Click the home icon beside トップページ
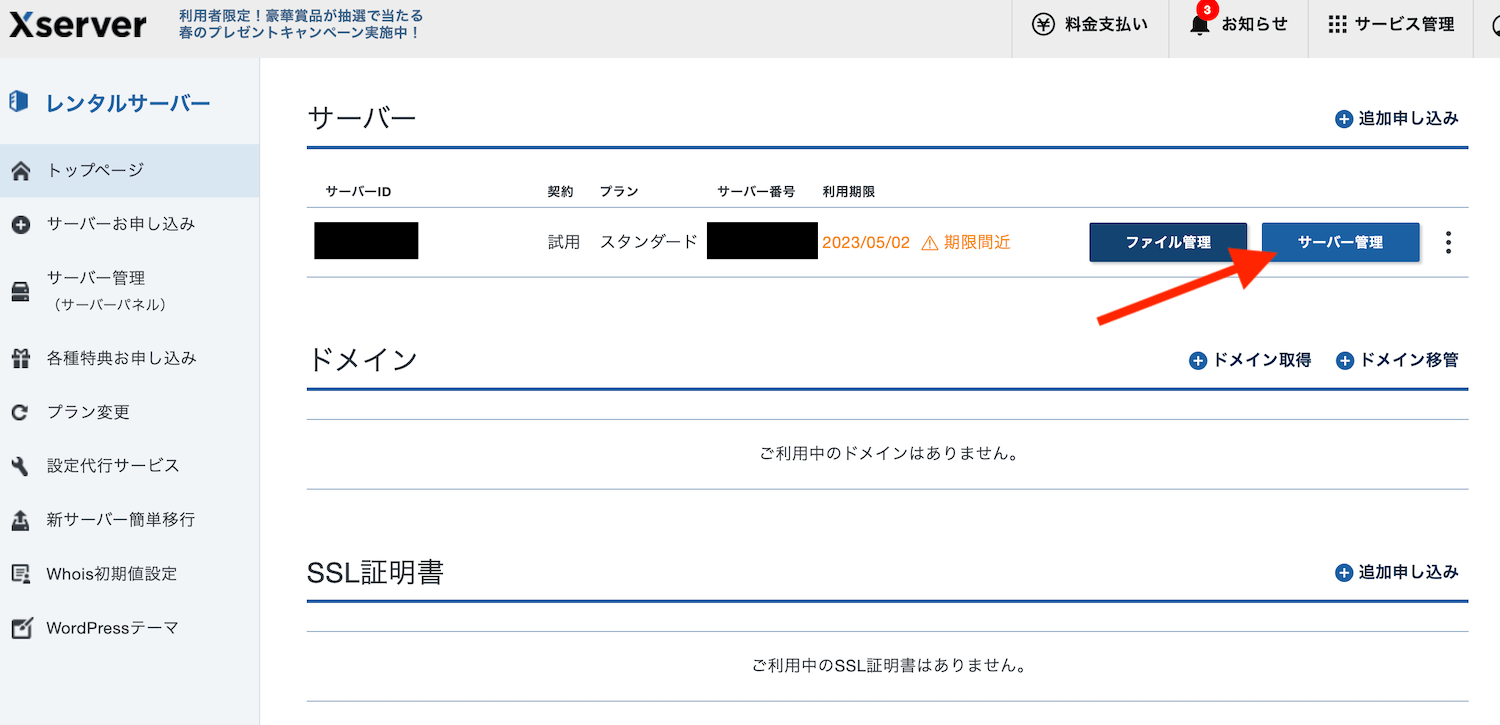Image resolution: width=1500 pixels, height=725 pixels. click(x=18, y=170)
